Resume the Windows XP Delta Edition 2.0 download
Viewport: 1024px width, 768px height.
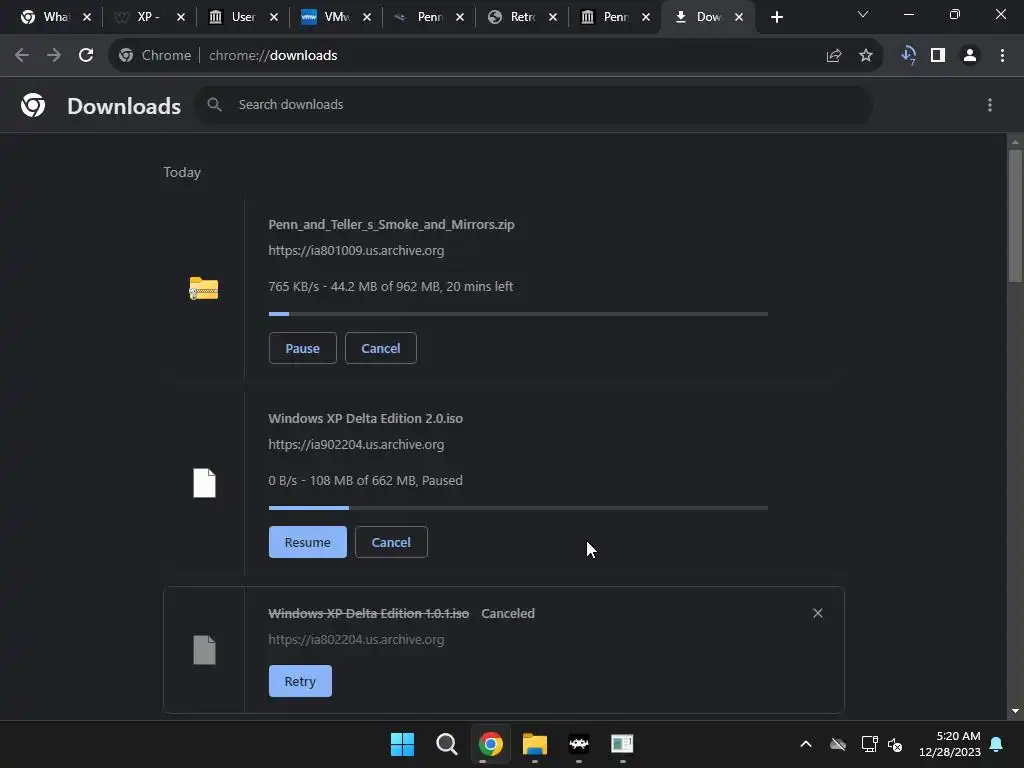pos(308,542)
